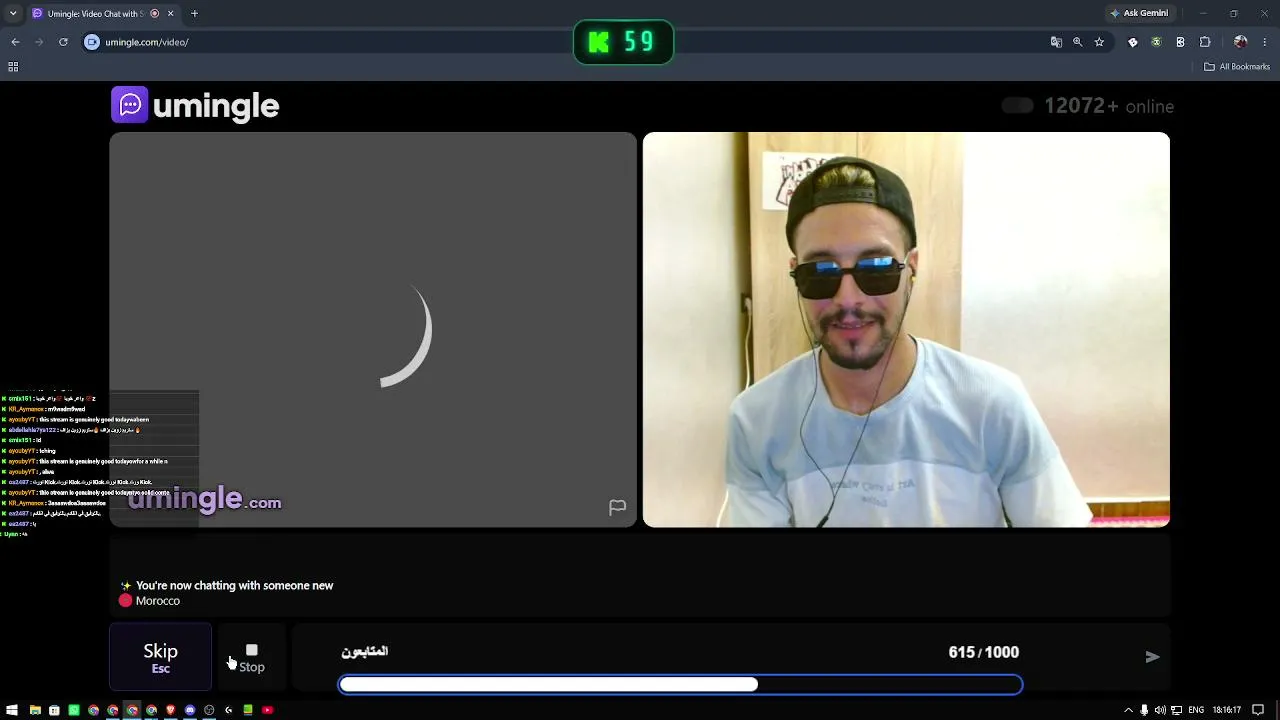This screenshot has height=720, width=1280.
Task: Open OBS Studio from the taskbar
Action: pos(209,710)
